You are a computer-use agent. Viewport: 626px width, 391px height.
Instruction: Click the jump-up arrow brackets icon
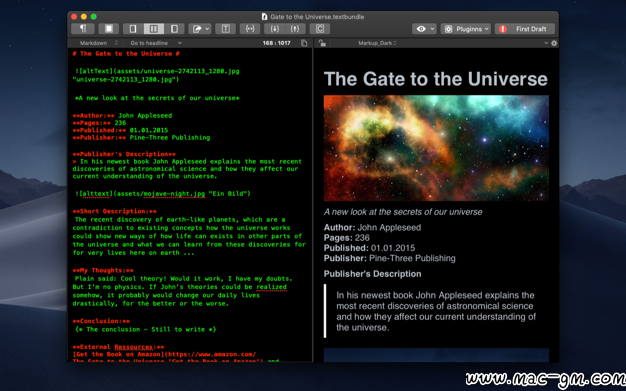[x=295, y=29]
